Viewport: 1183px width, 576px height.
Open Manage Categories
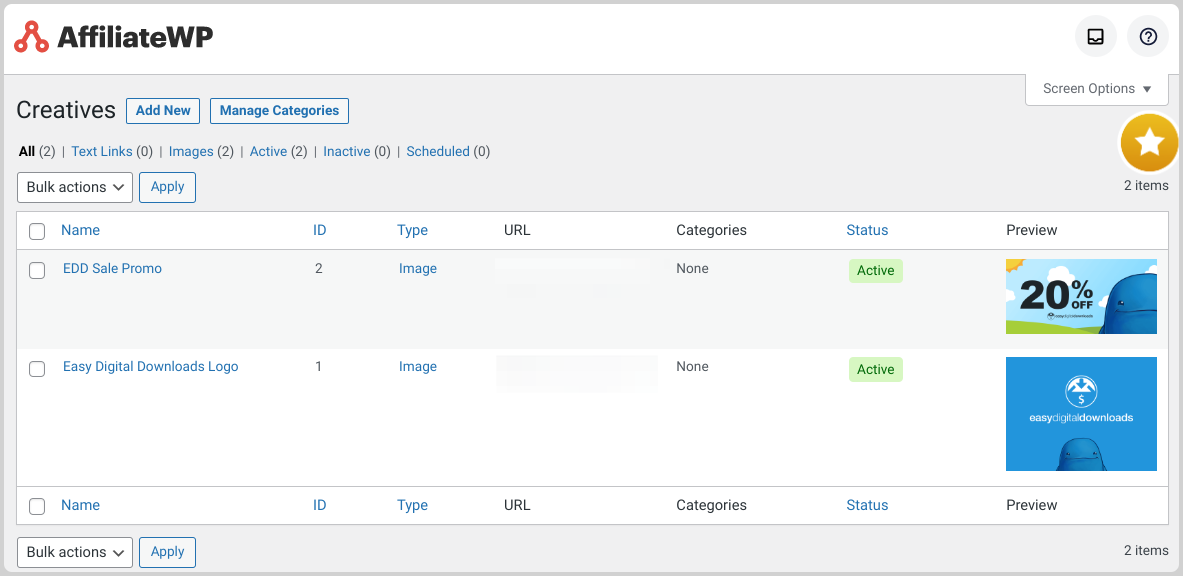point(279,110)
